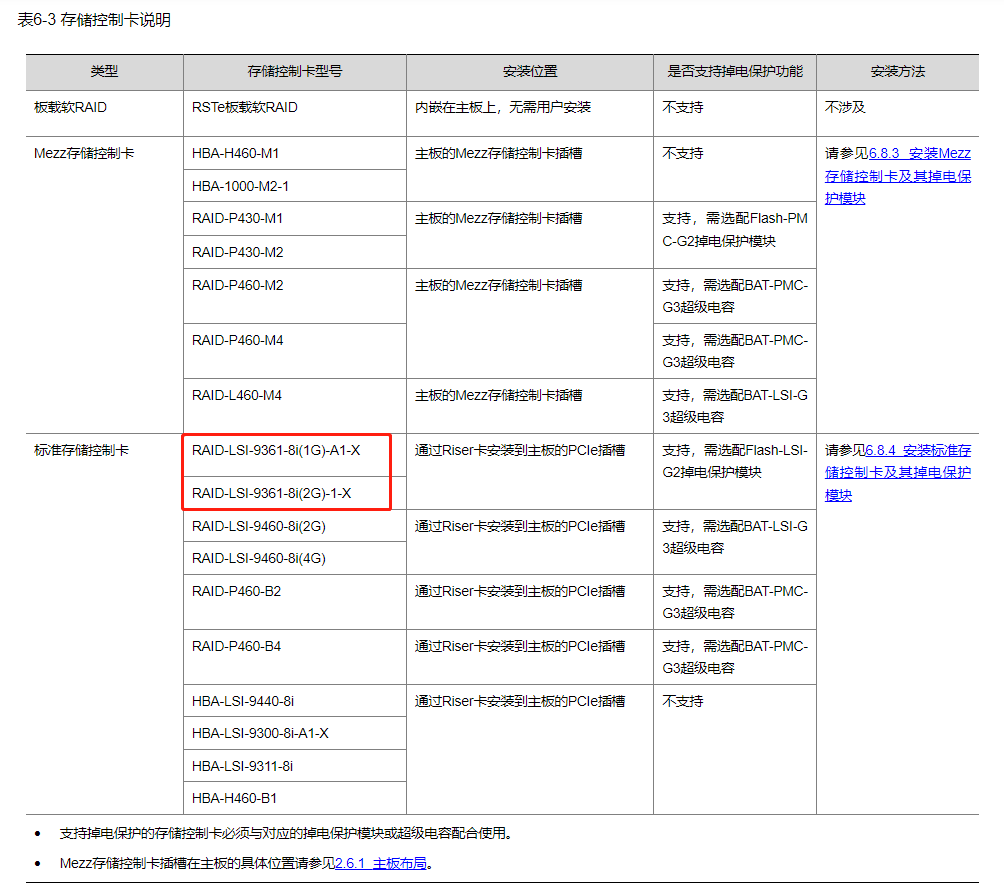
Task: Click the note starting 支持掉电保护的存储控制卡
Action: pos(285,833)
